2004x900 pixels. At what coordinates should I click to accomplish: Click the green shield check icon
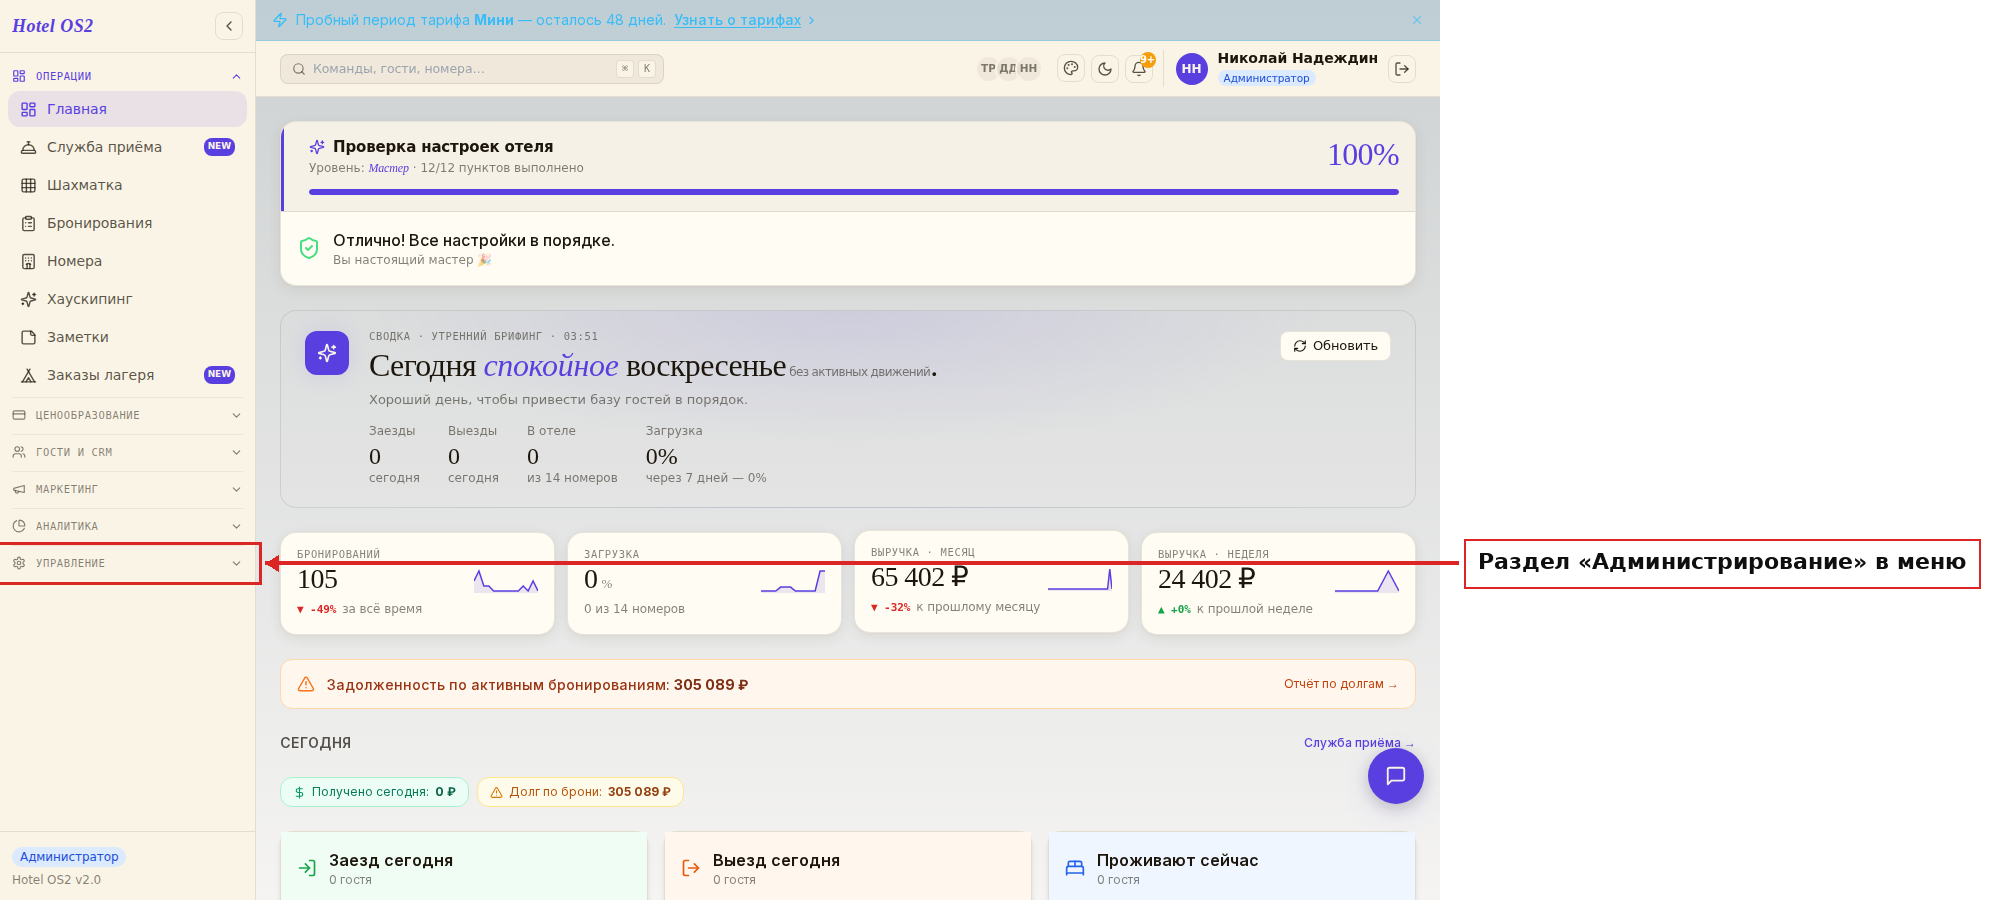pyautogui.click(x=309, y=248)
